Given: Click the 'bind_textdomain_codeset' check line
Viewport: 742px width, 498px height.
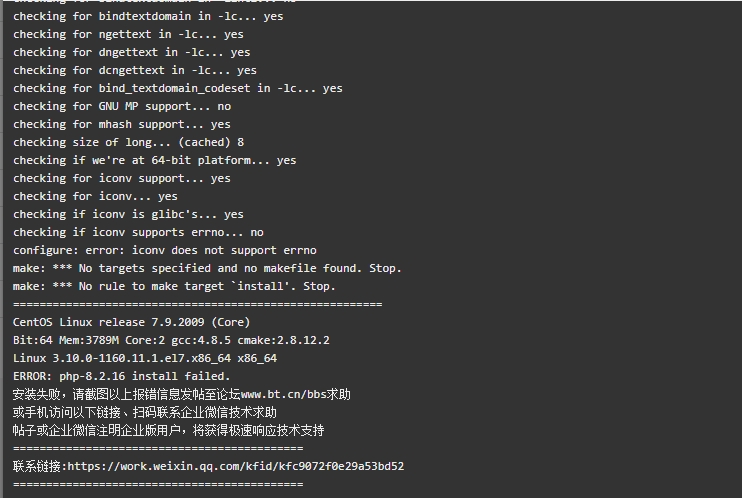Looking at the screenshot, I should 178,89.
